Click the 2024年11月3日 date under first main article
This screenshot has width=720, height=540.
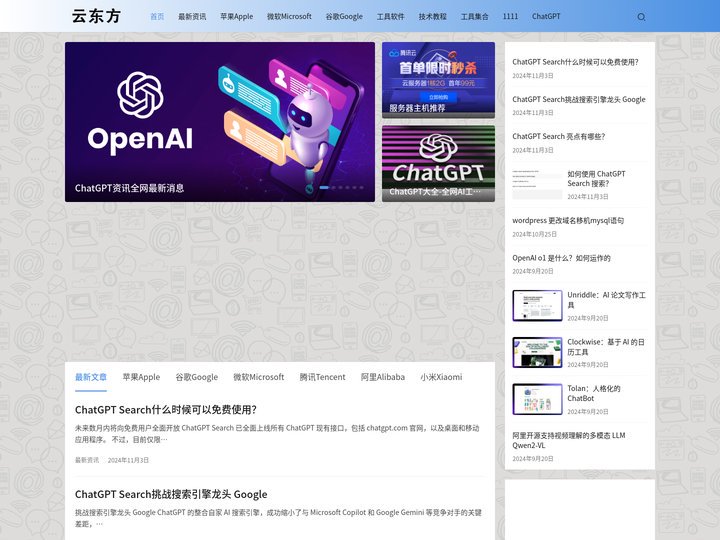128,460
